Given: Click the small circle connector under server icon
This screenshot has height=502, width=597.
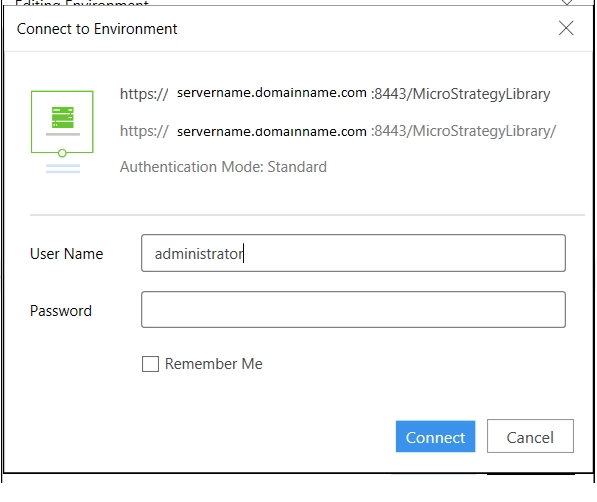Looking at the screenshot, I should click(62, 153).
